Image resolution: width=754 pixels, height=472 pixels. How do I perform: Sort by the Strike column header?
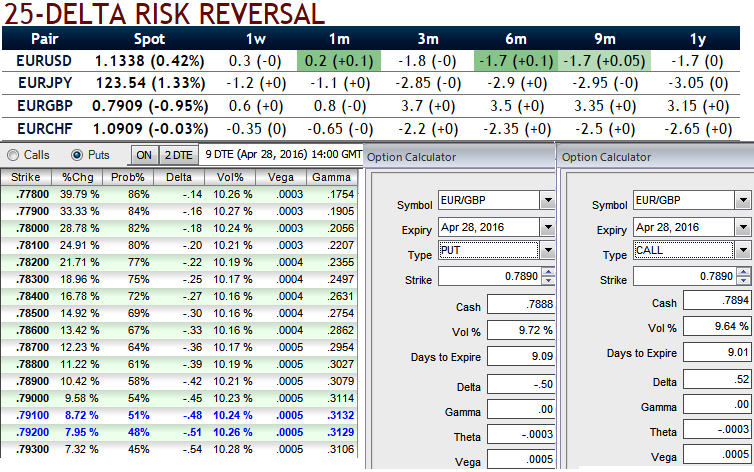tap(27, 177)
